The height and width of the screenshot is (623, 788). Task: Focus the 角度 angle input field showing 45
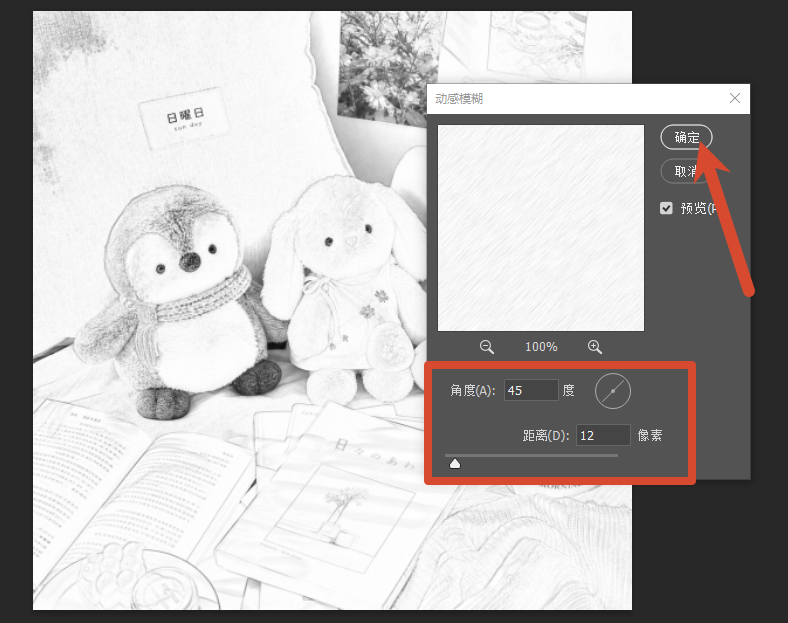[x=531, y=390]
